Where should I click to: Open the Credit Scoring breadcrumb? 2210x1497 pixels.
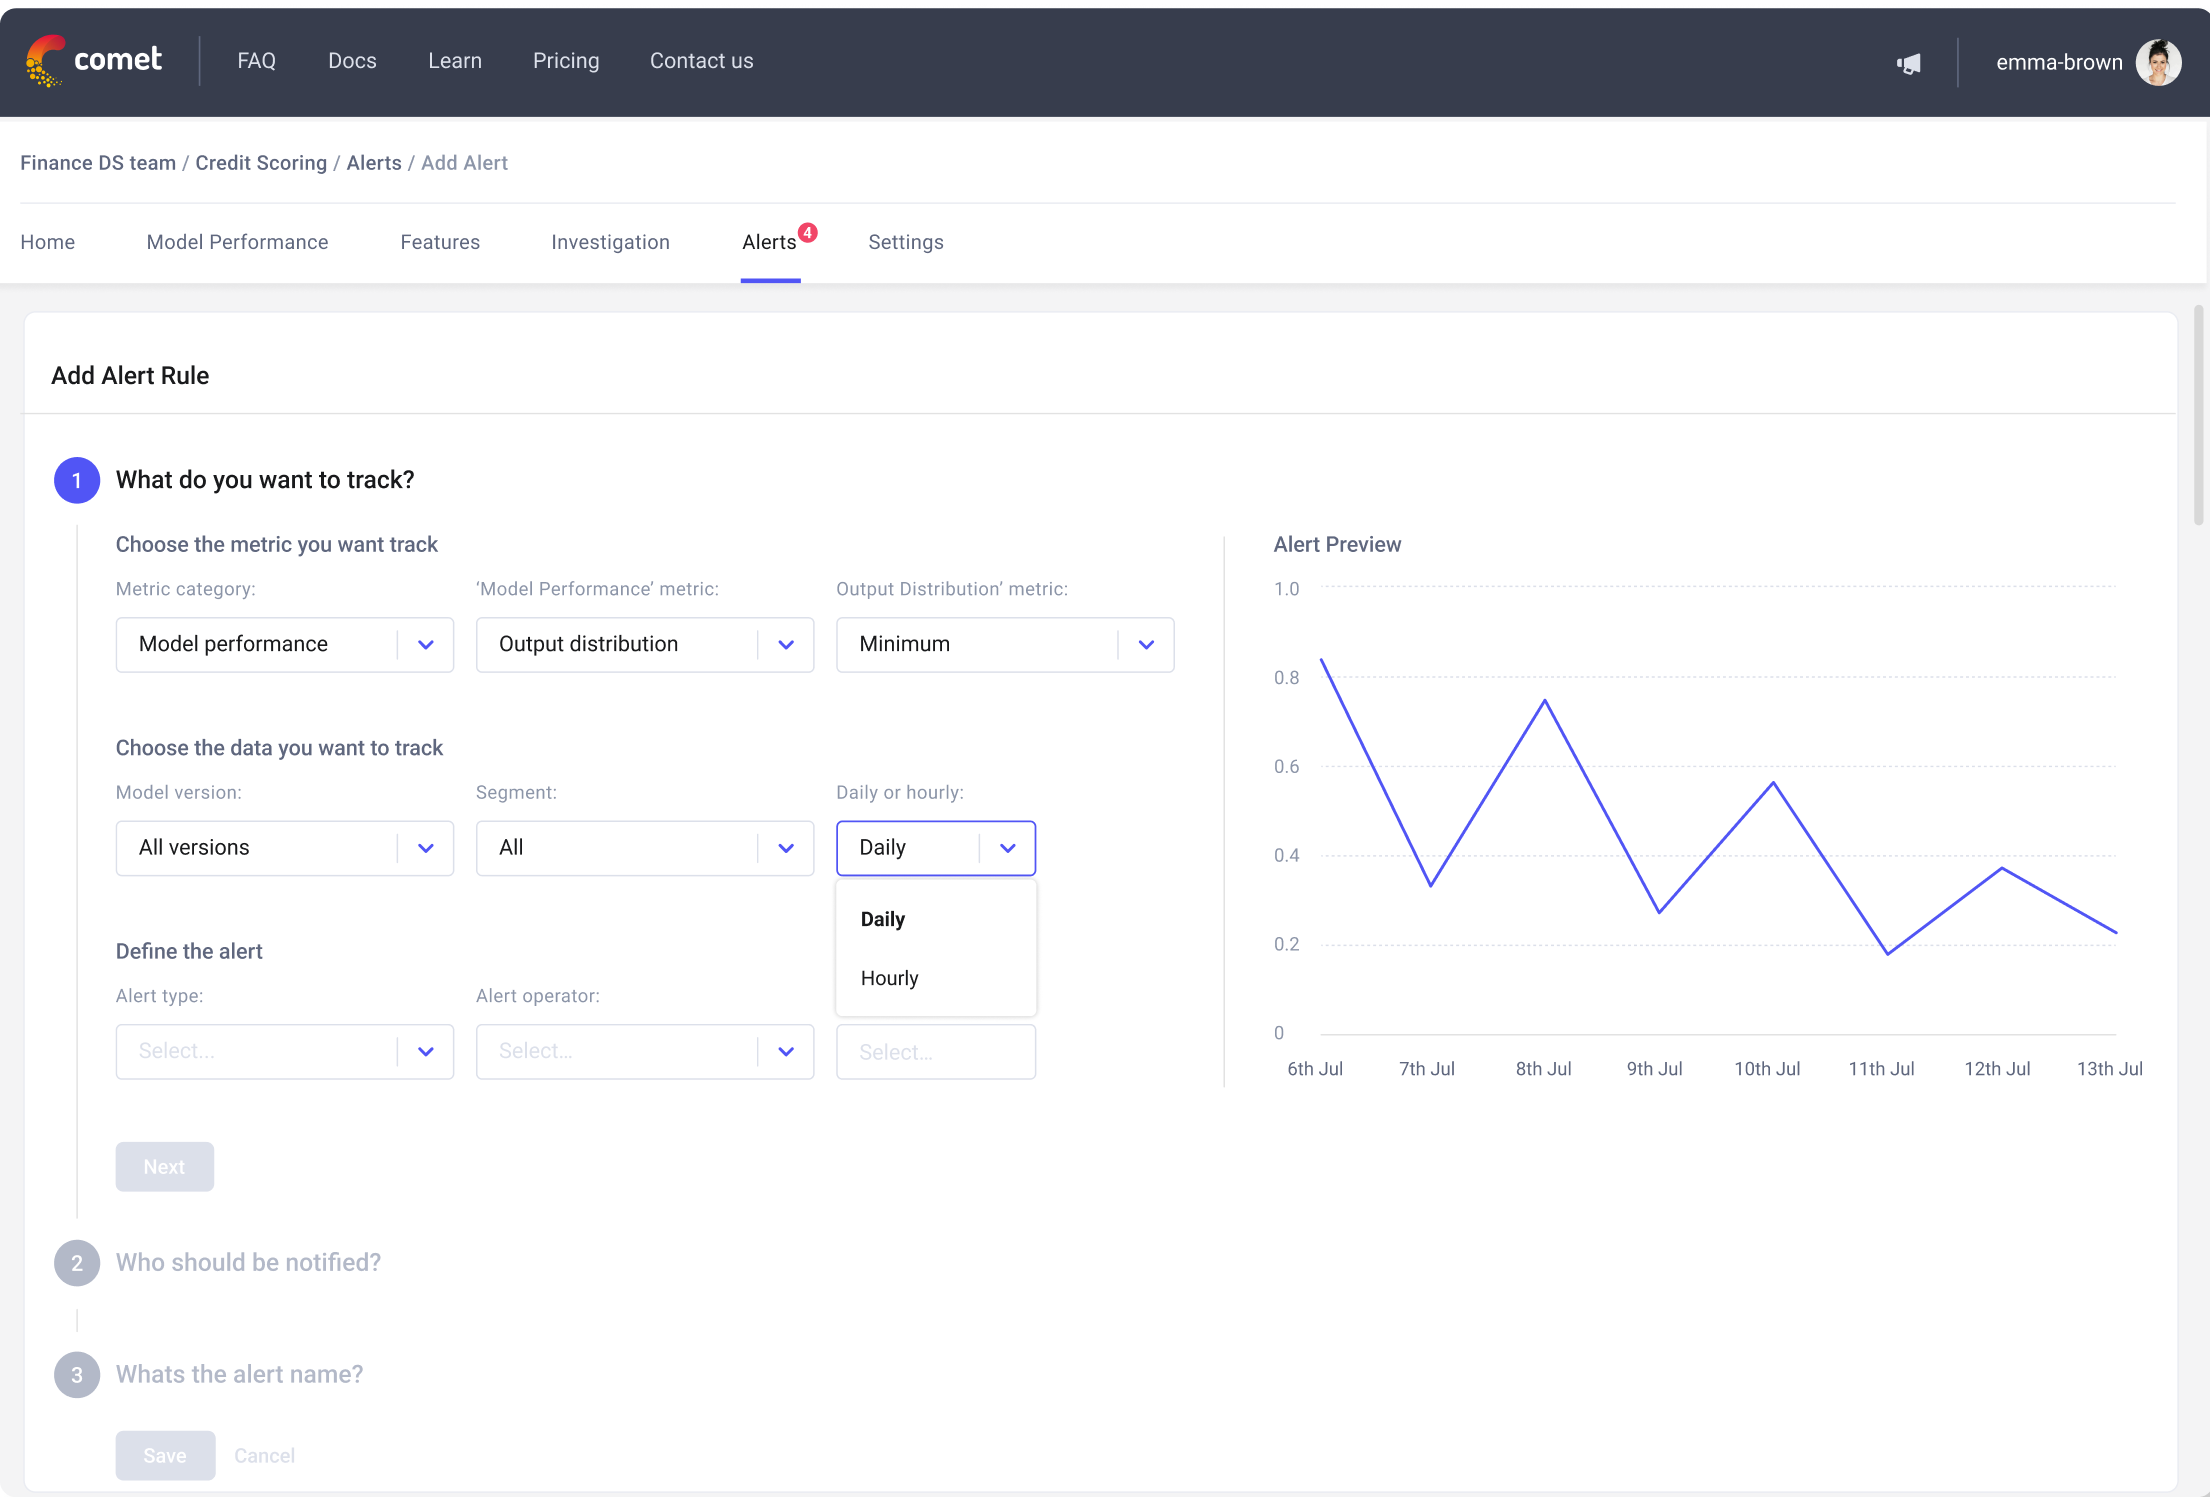(x=261, y=163)
